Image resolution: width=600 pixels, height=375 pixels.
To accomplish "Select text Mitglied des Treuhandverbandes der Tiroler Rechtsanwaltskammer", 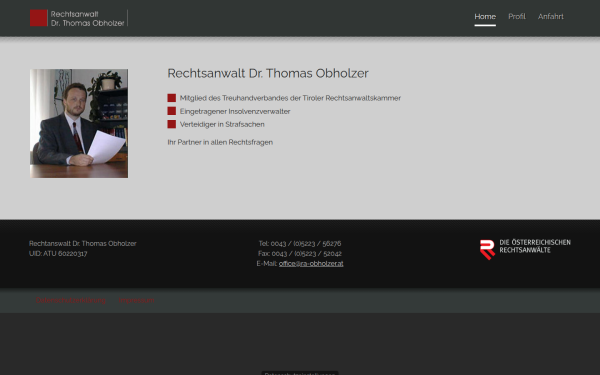I will 290,98.
